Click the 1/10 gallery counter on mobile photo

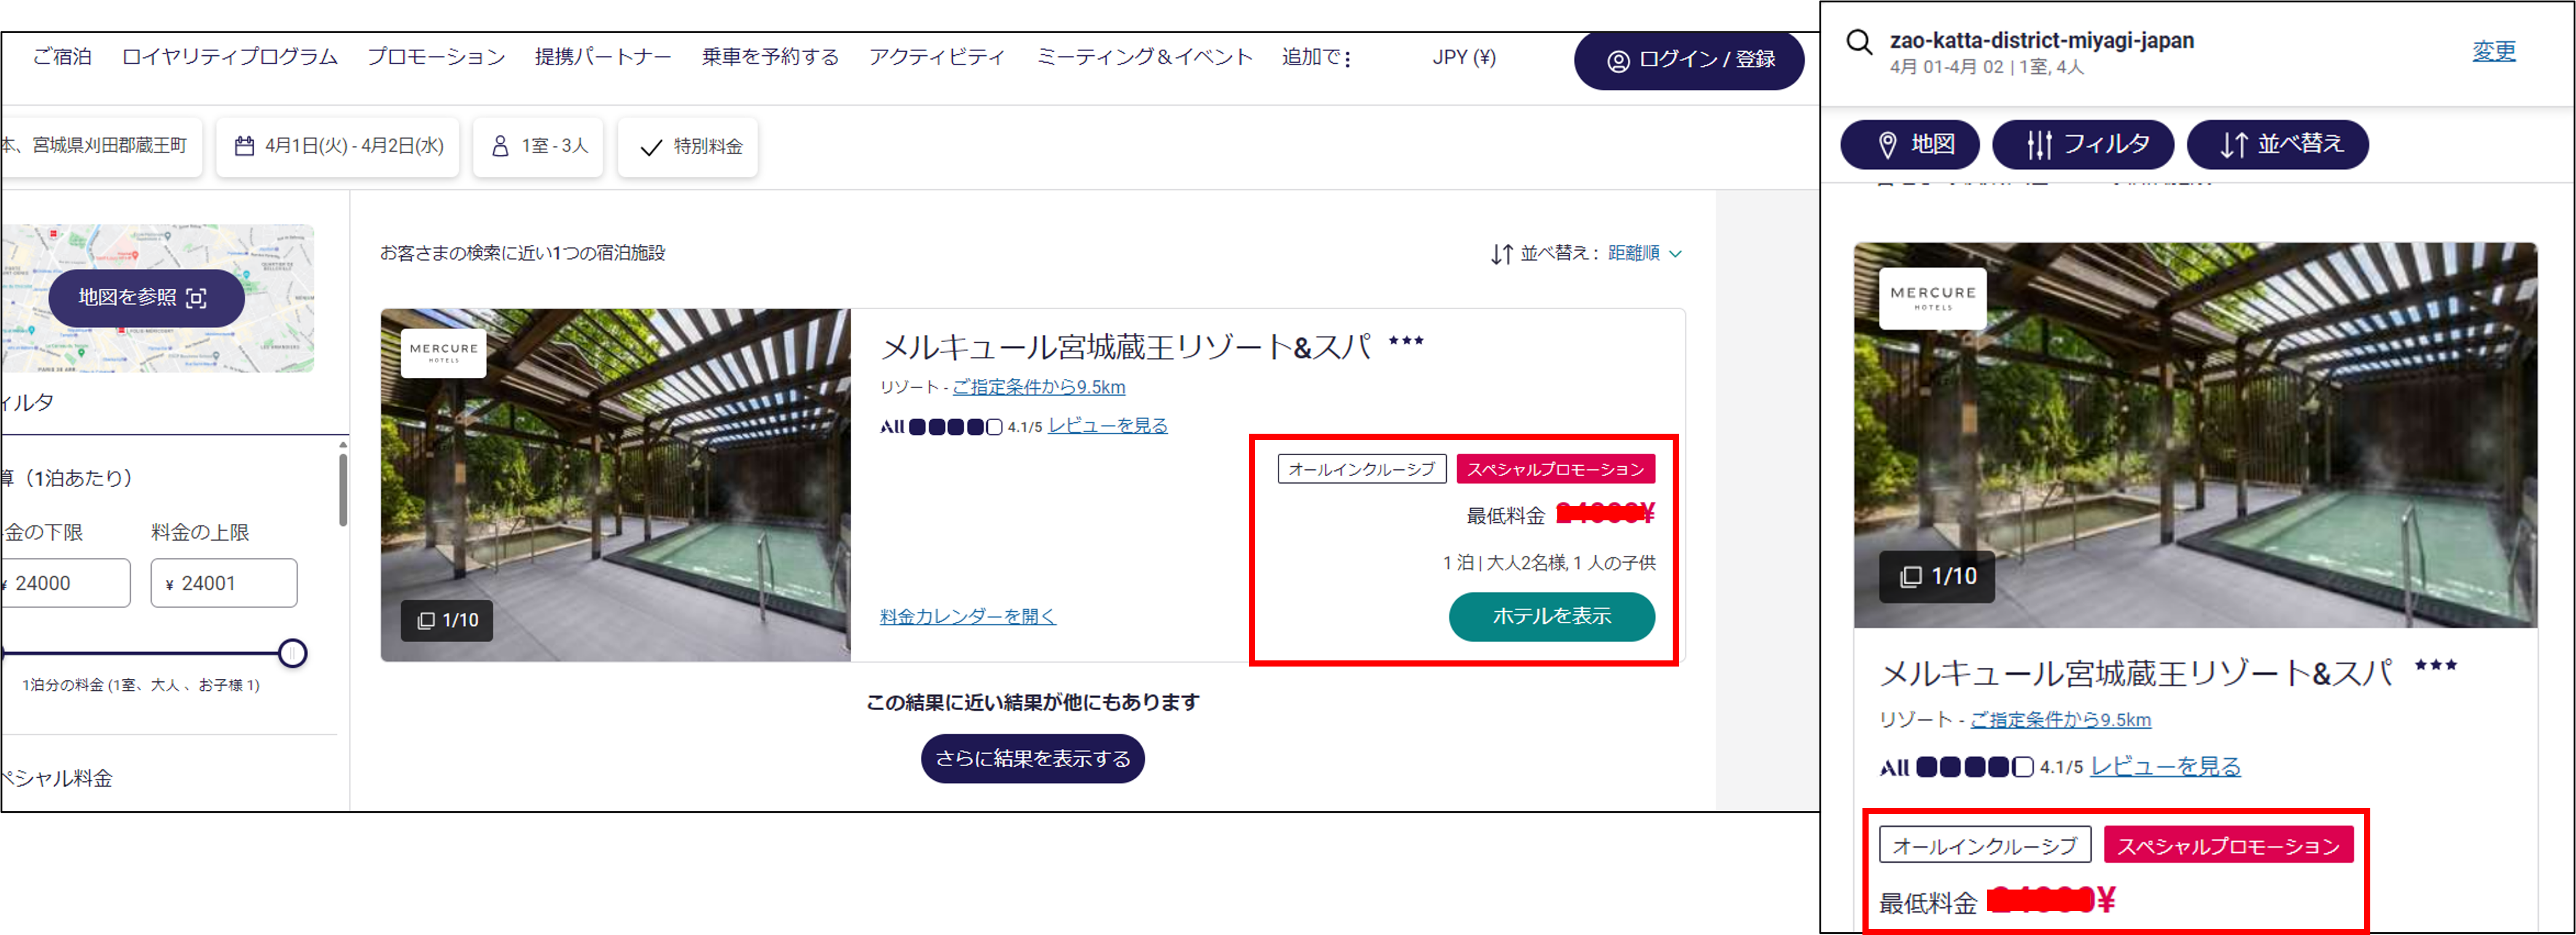point(1936,576)
